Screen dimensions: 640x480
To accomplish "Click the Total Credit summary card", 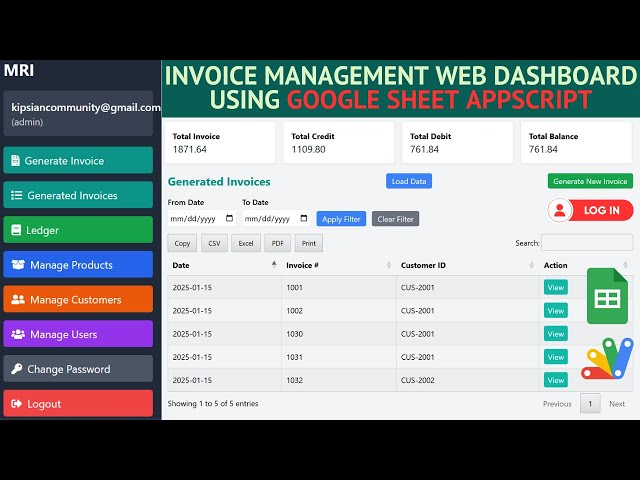I will point(338,142).
